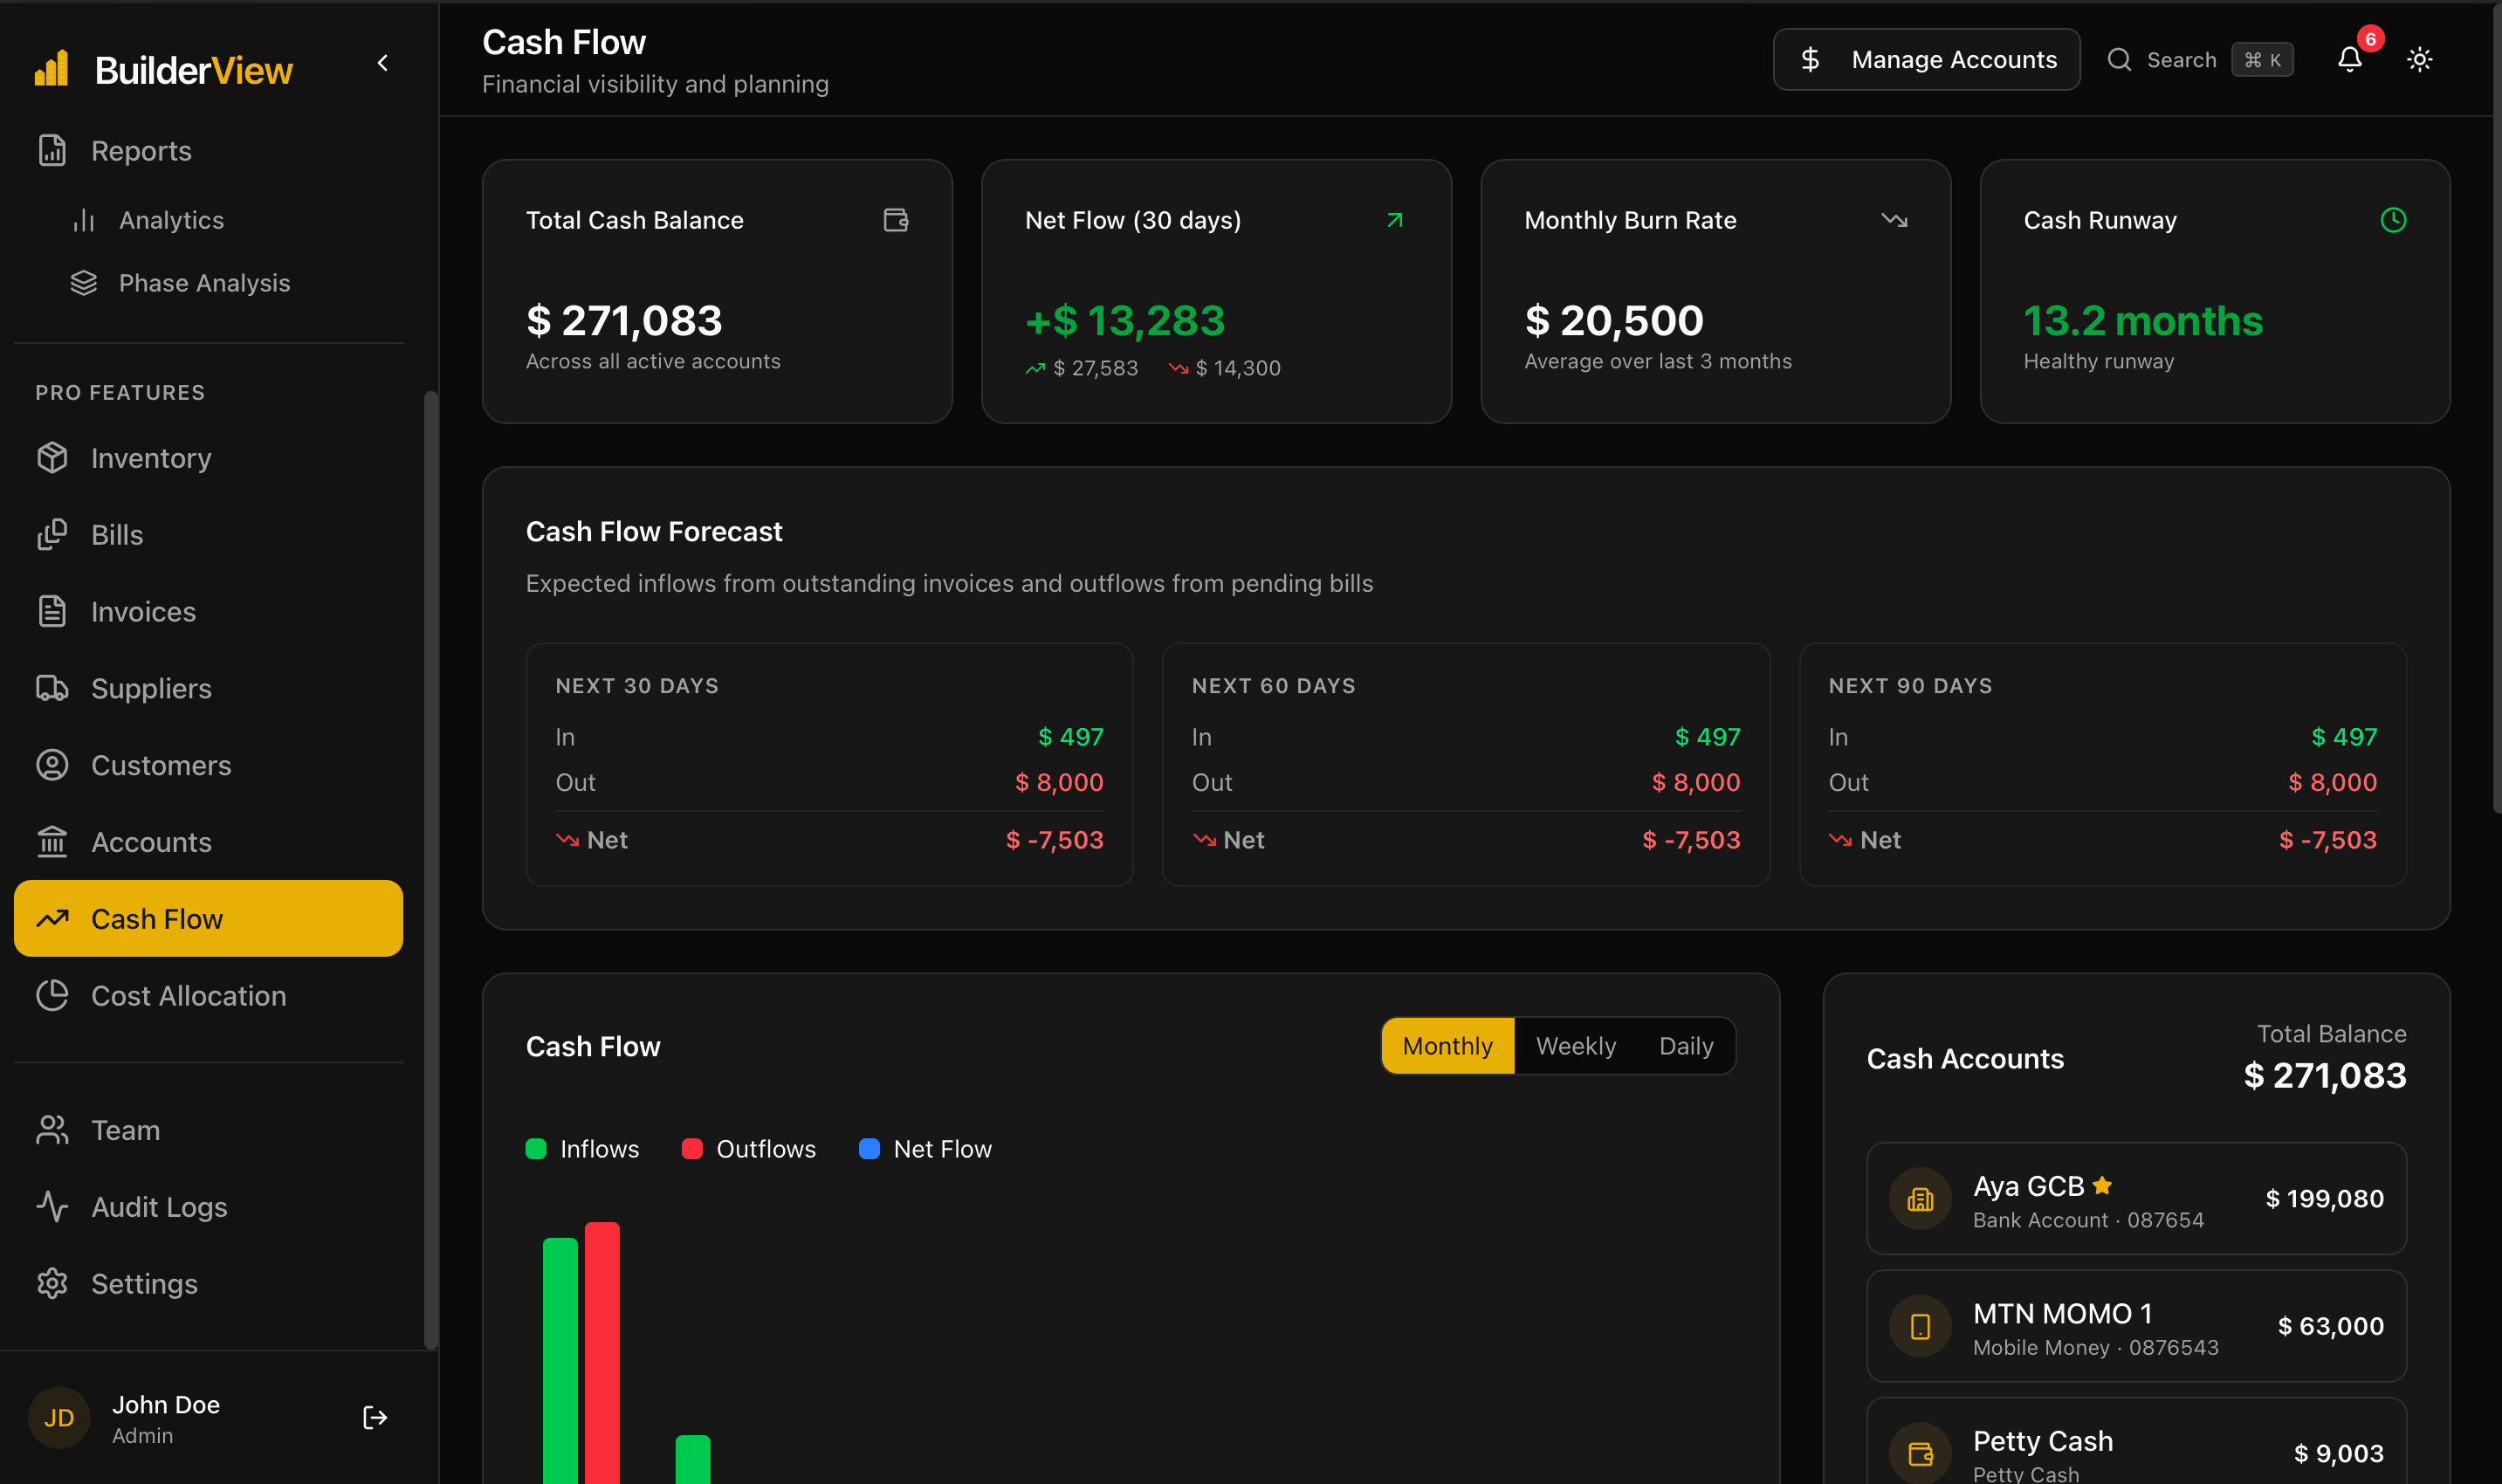Viewport: 2502px width, 1484px height.
Task: Open the Team page link
Action: [x=208, y=1130]
